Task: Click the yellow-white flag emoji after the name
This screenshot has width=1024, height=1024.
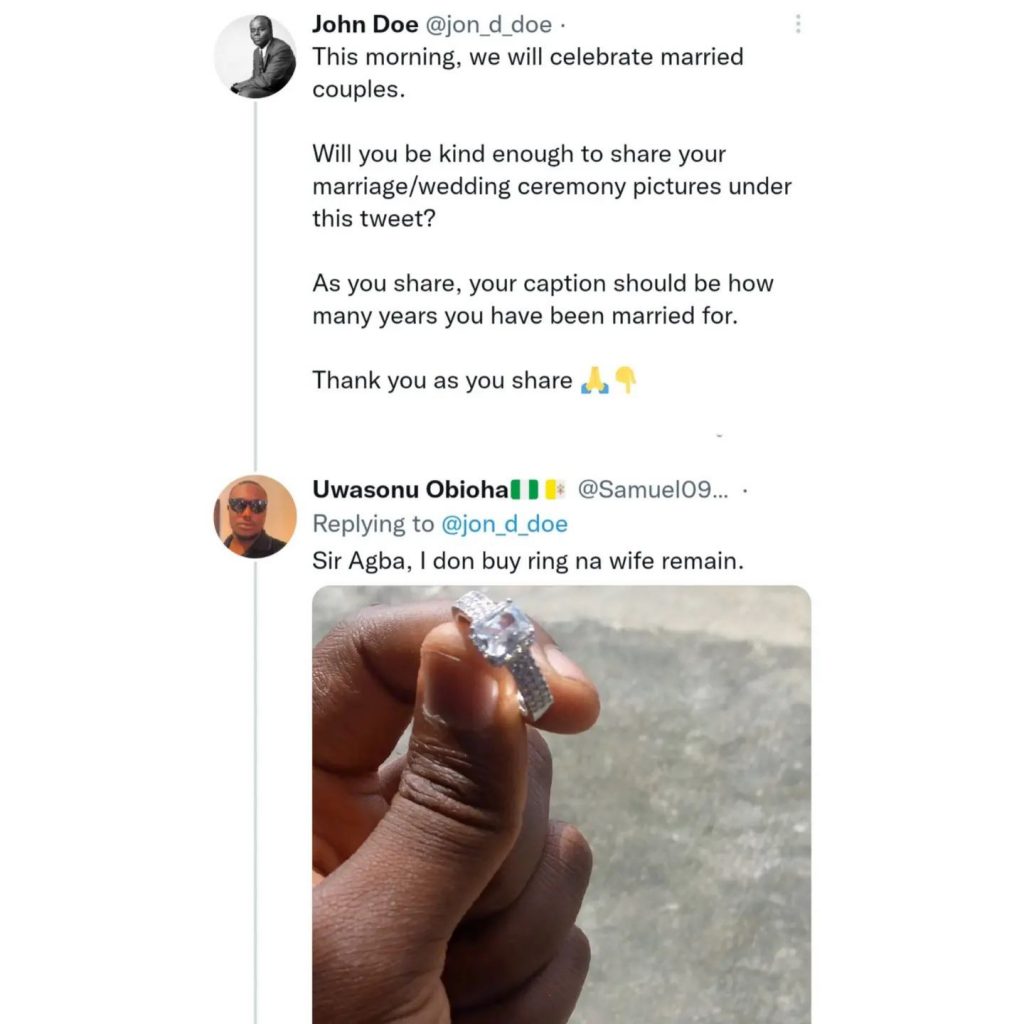Action: pos(555,490)
